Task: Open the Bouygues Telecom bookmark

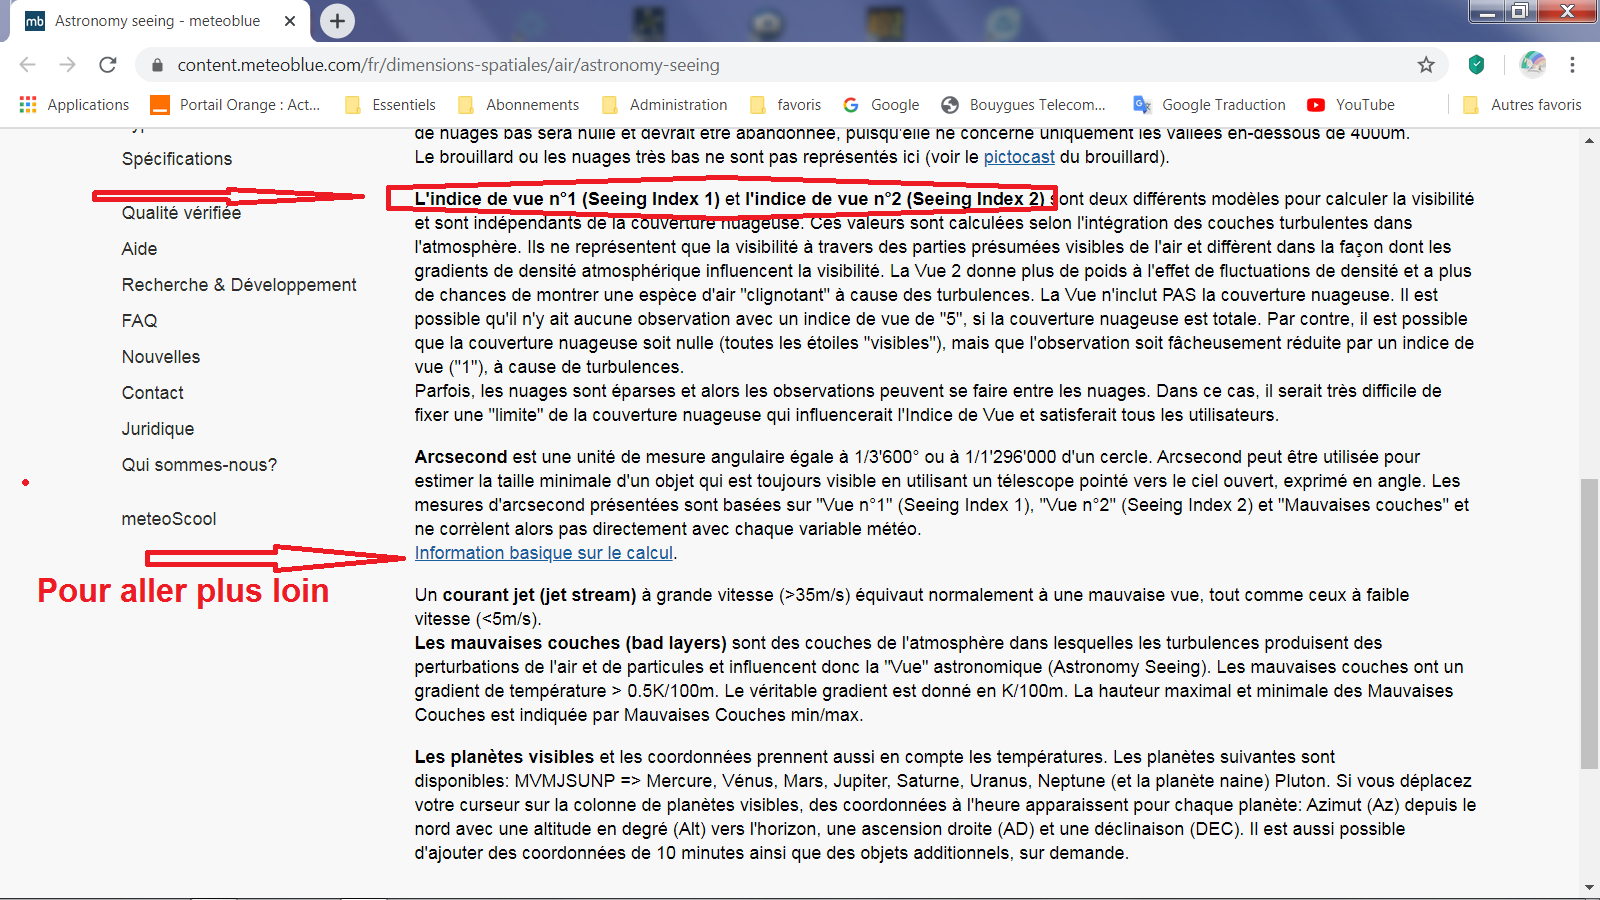Action: [1024, 105]
